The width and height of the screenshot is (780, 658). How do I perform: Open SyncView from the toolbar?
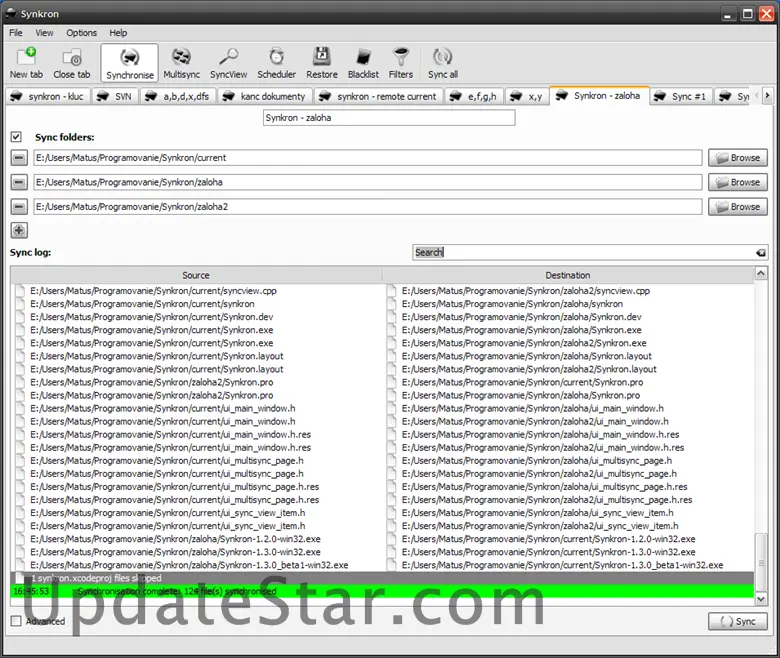[x=228, y=63]
